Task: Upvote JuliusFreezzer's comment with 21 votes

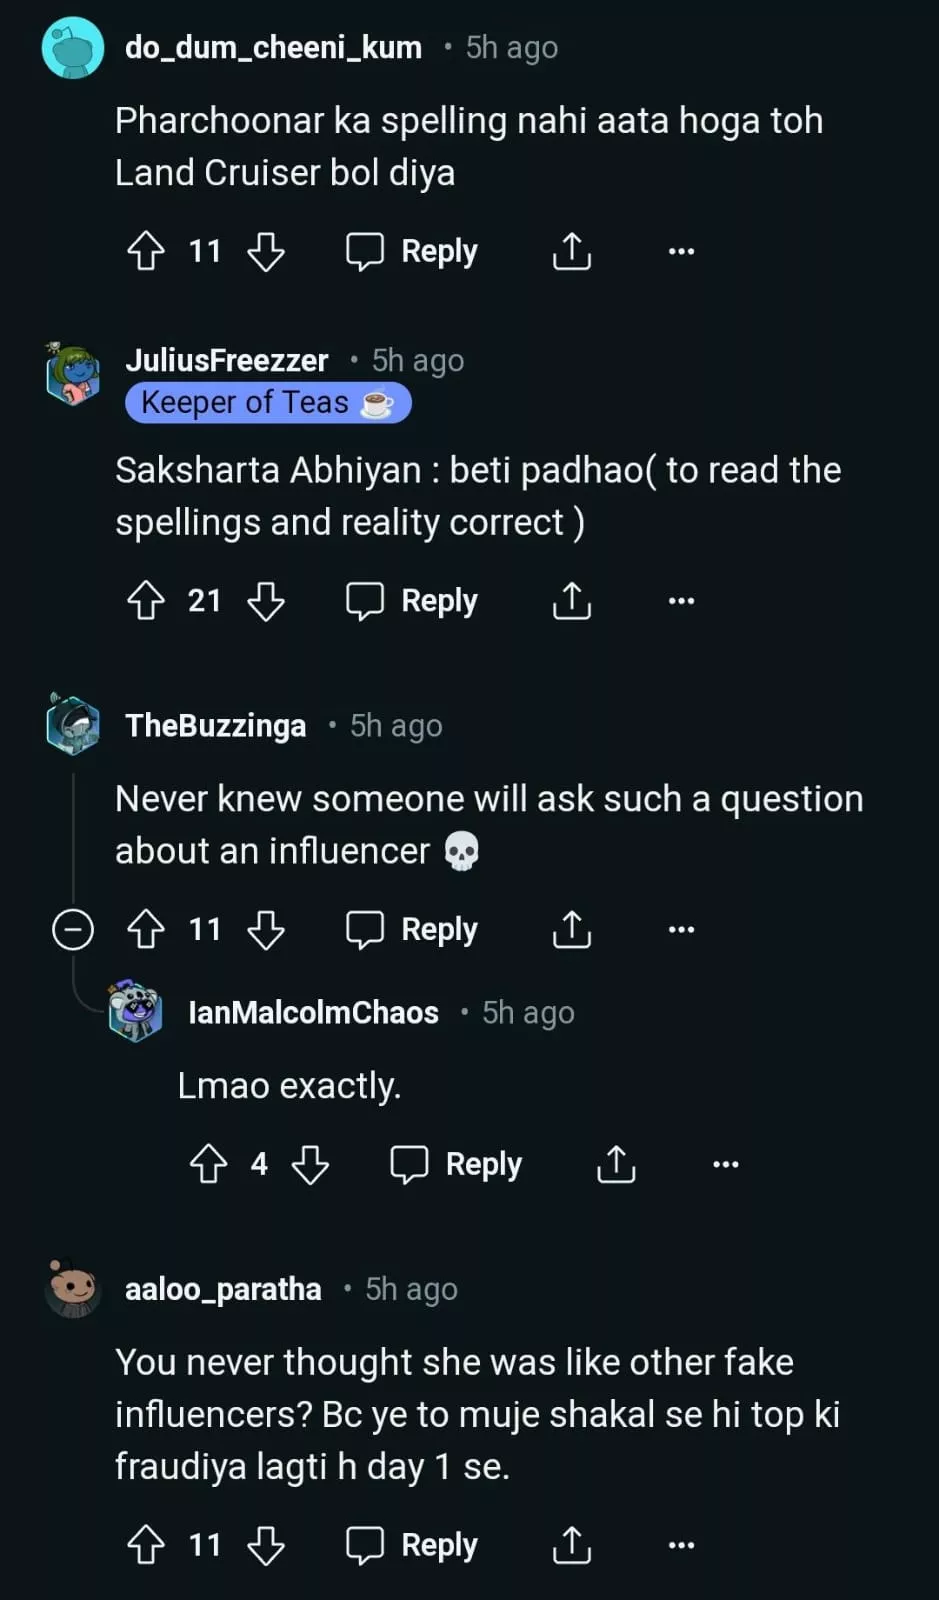Action: 146,601
